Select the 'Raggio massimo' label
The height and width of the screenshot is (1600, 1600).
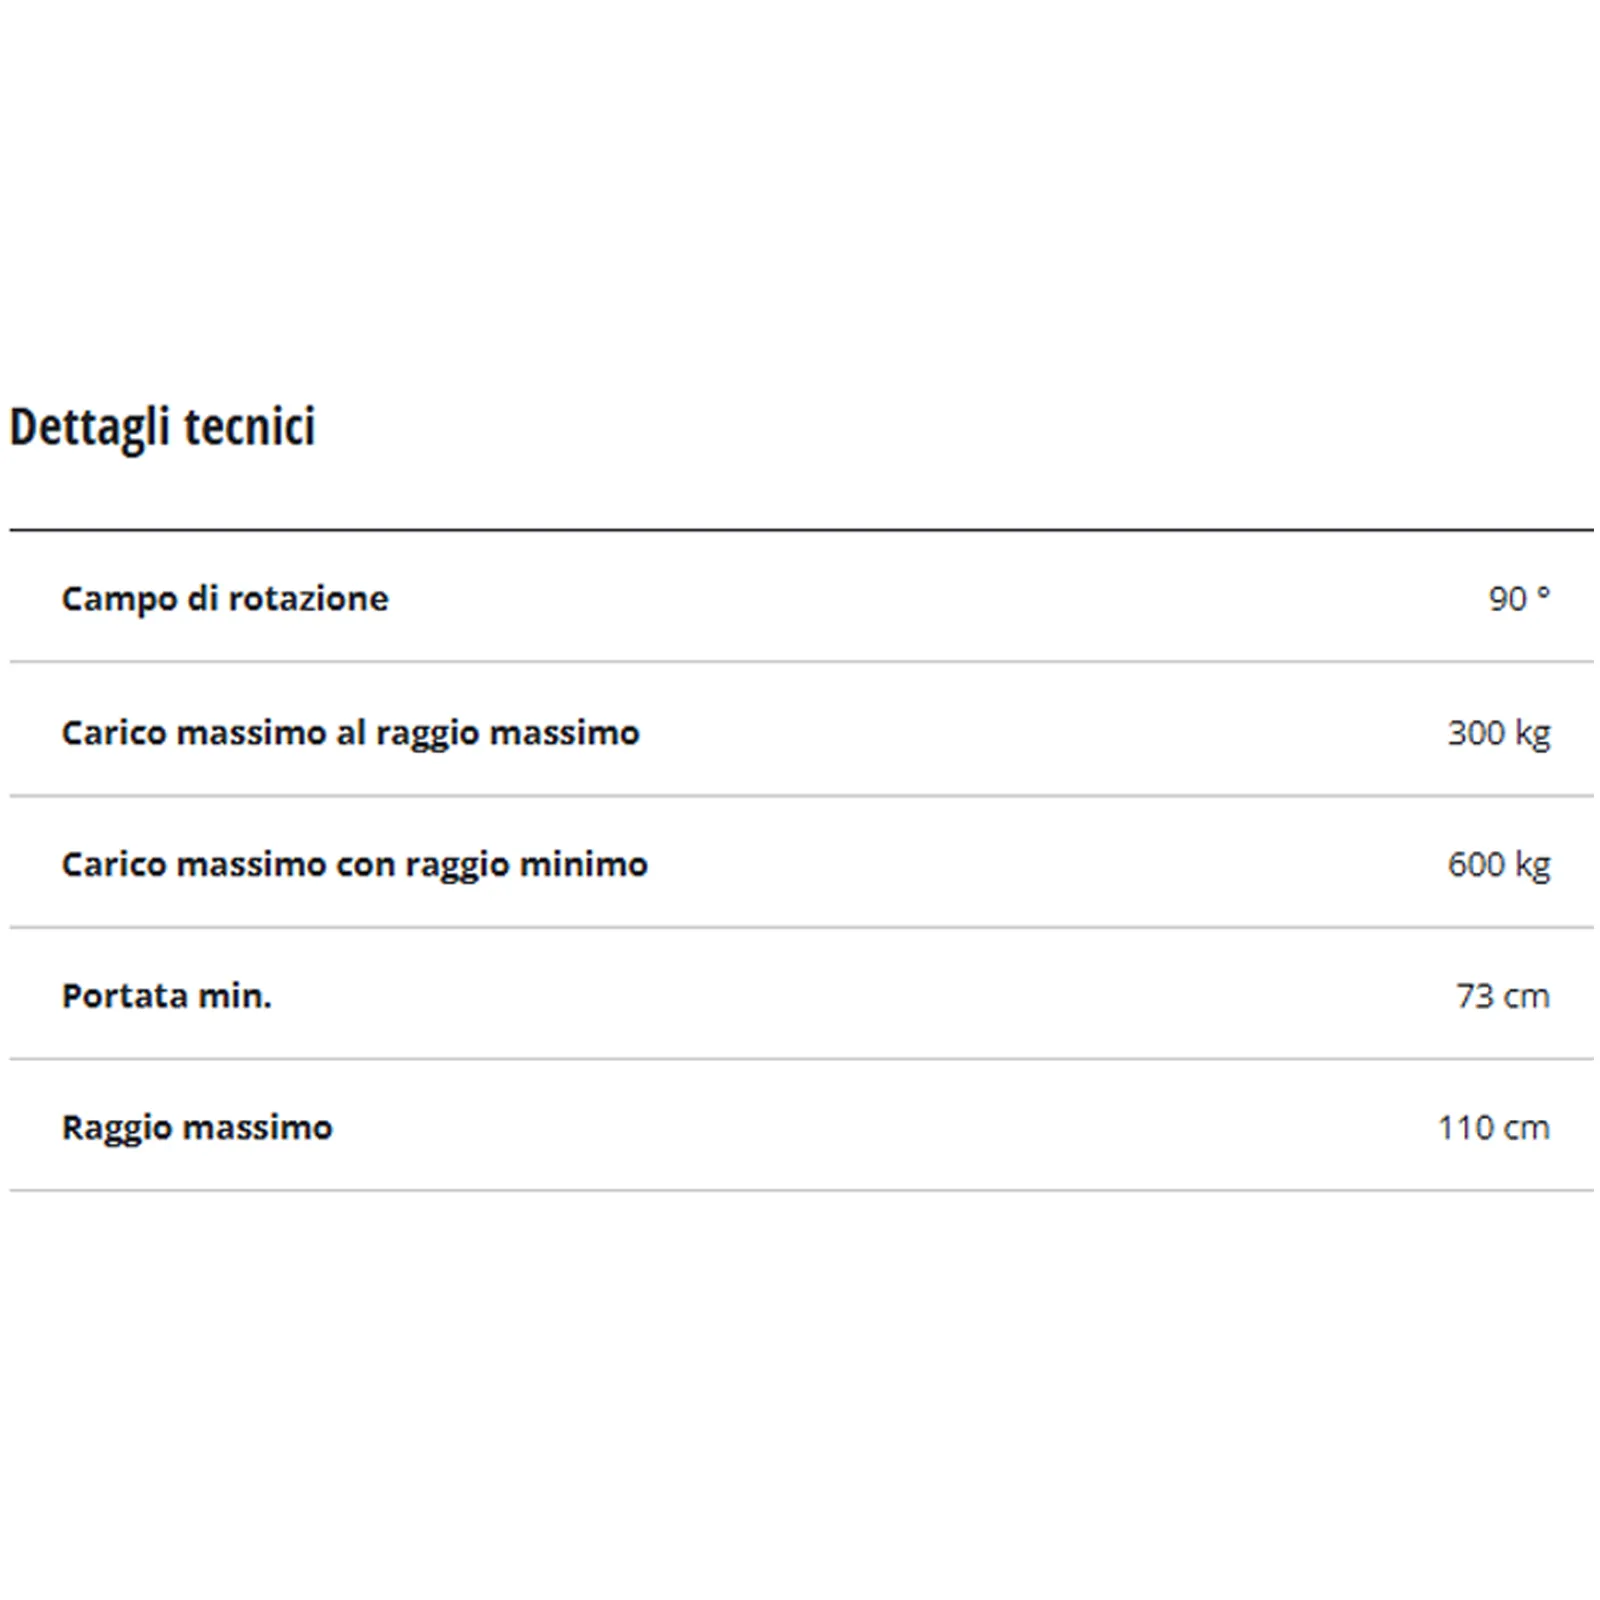click(x=197, y=1128)
